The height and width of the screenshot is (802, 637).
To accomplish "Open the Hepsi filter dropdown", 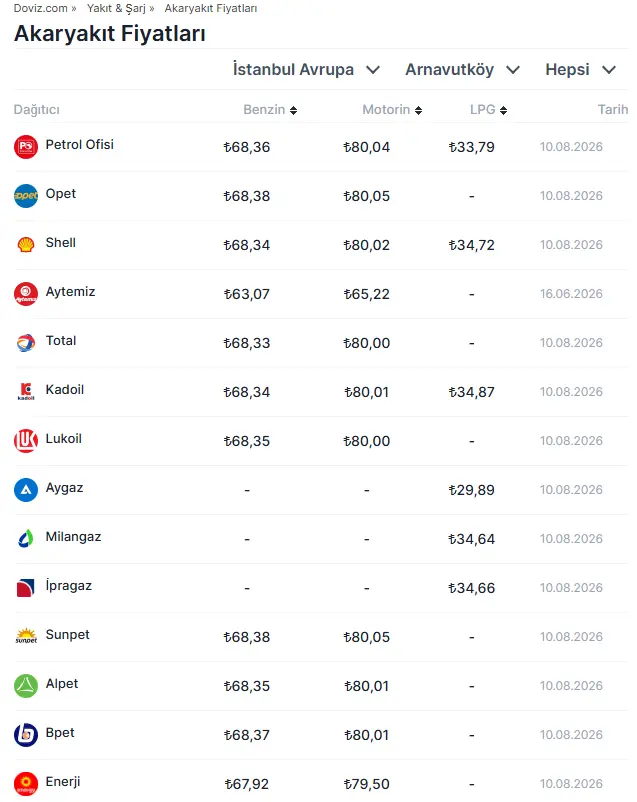I will point(580,70).
